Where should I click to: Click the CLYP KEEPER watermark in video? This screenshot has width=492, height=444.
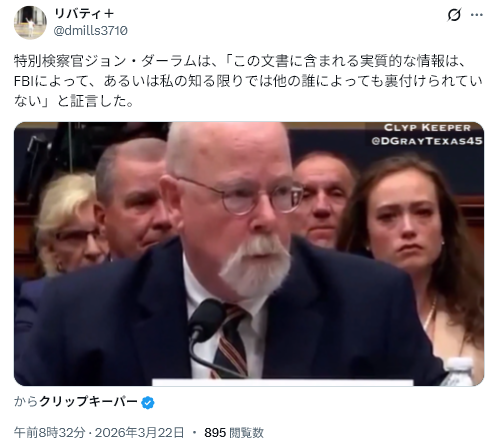427,128
